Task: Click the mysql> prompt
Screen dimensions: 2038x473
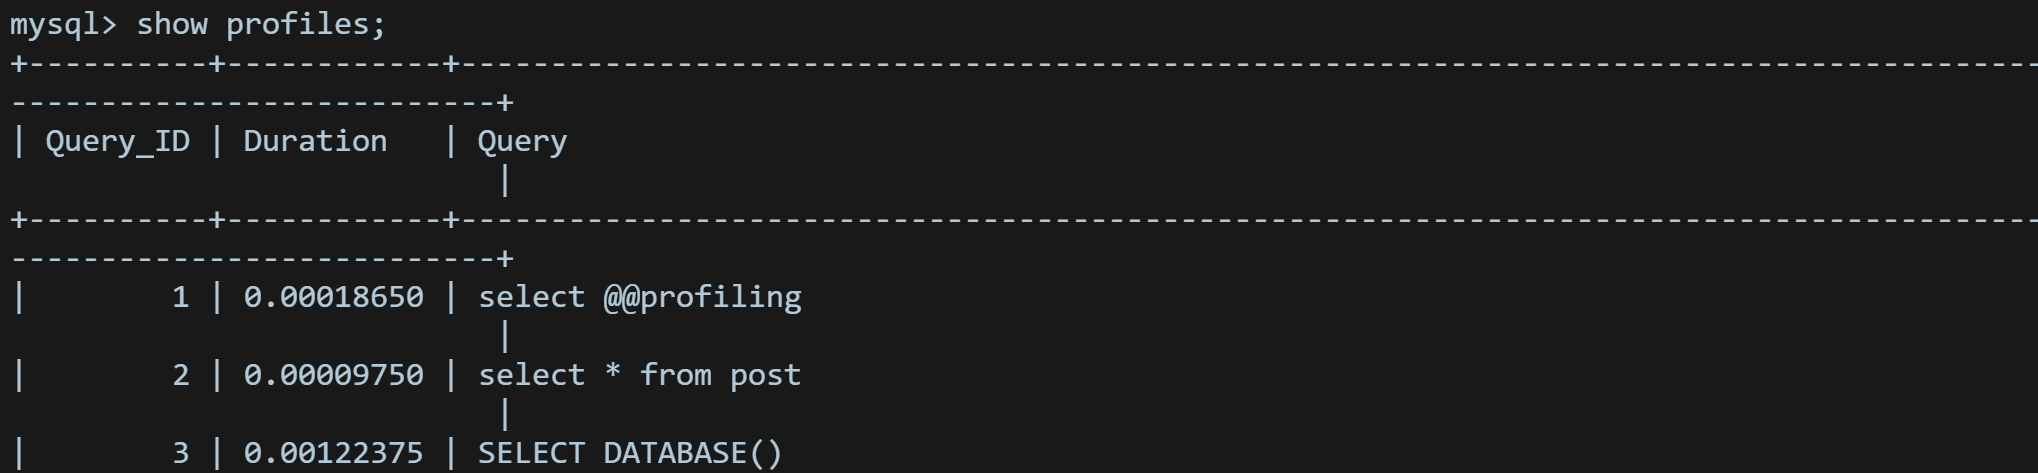Action: [x=64, y=25]
